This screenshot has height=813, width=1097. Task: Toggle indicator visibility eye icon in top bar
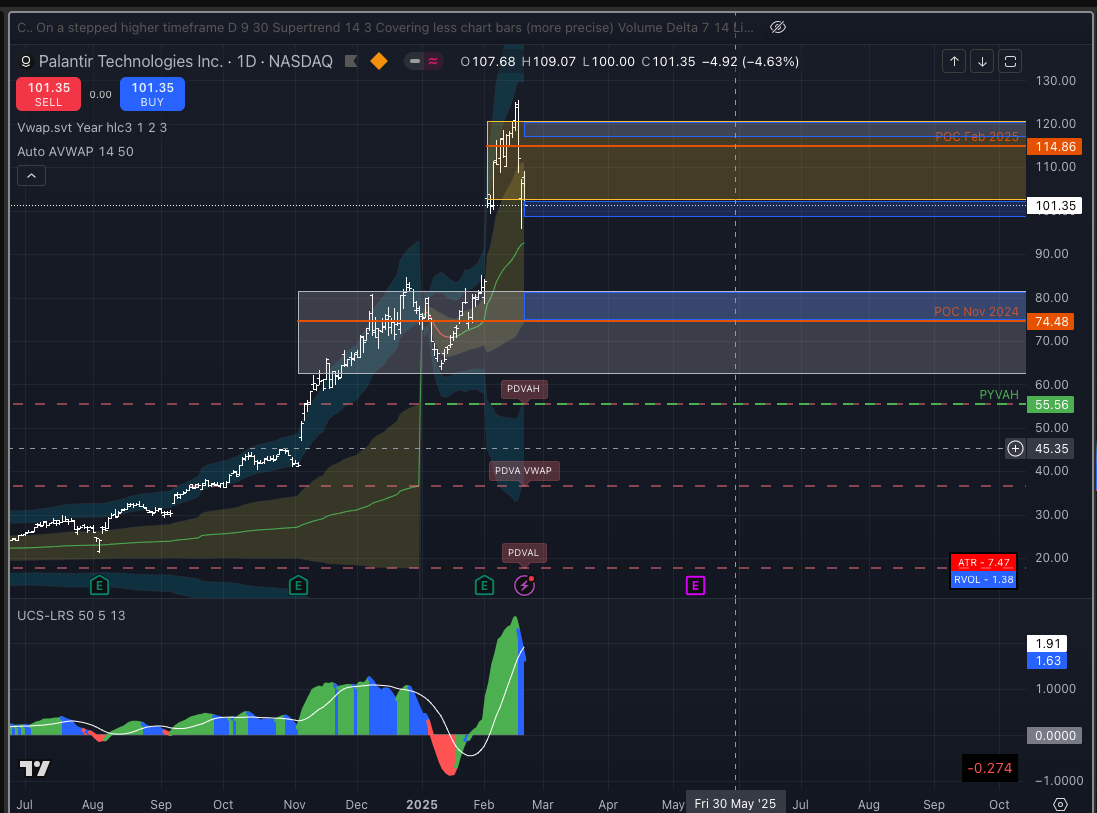click(780, 26)
